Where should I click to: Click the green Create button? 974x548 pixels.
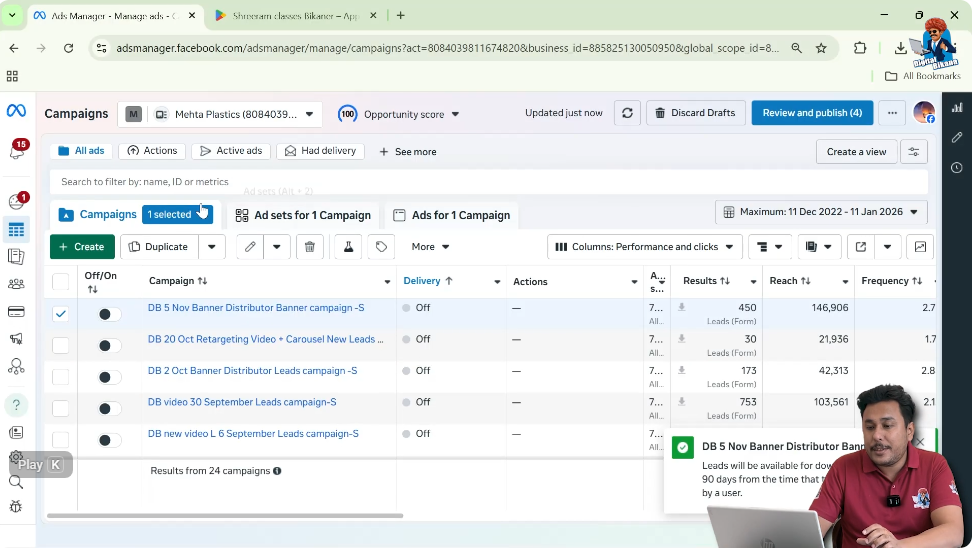(82, 247)
